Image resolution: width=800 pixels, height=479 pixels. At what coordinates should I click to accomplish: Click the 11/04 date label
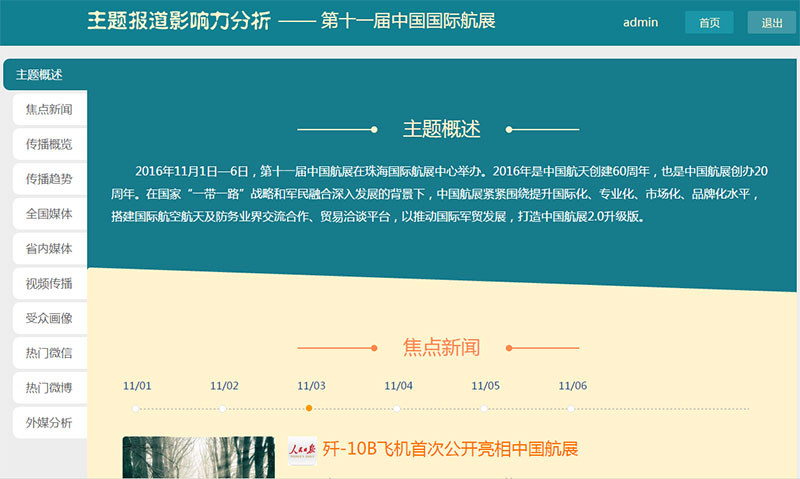(398, 386)
